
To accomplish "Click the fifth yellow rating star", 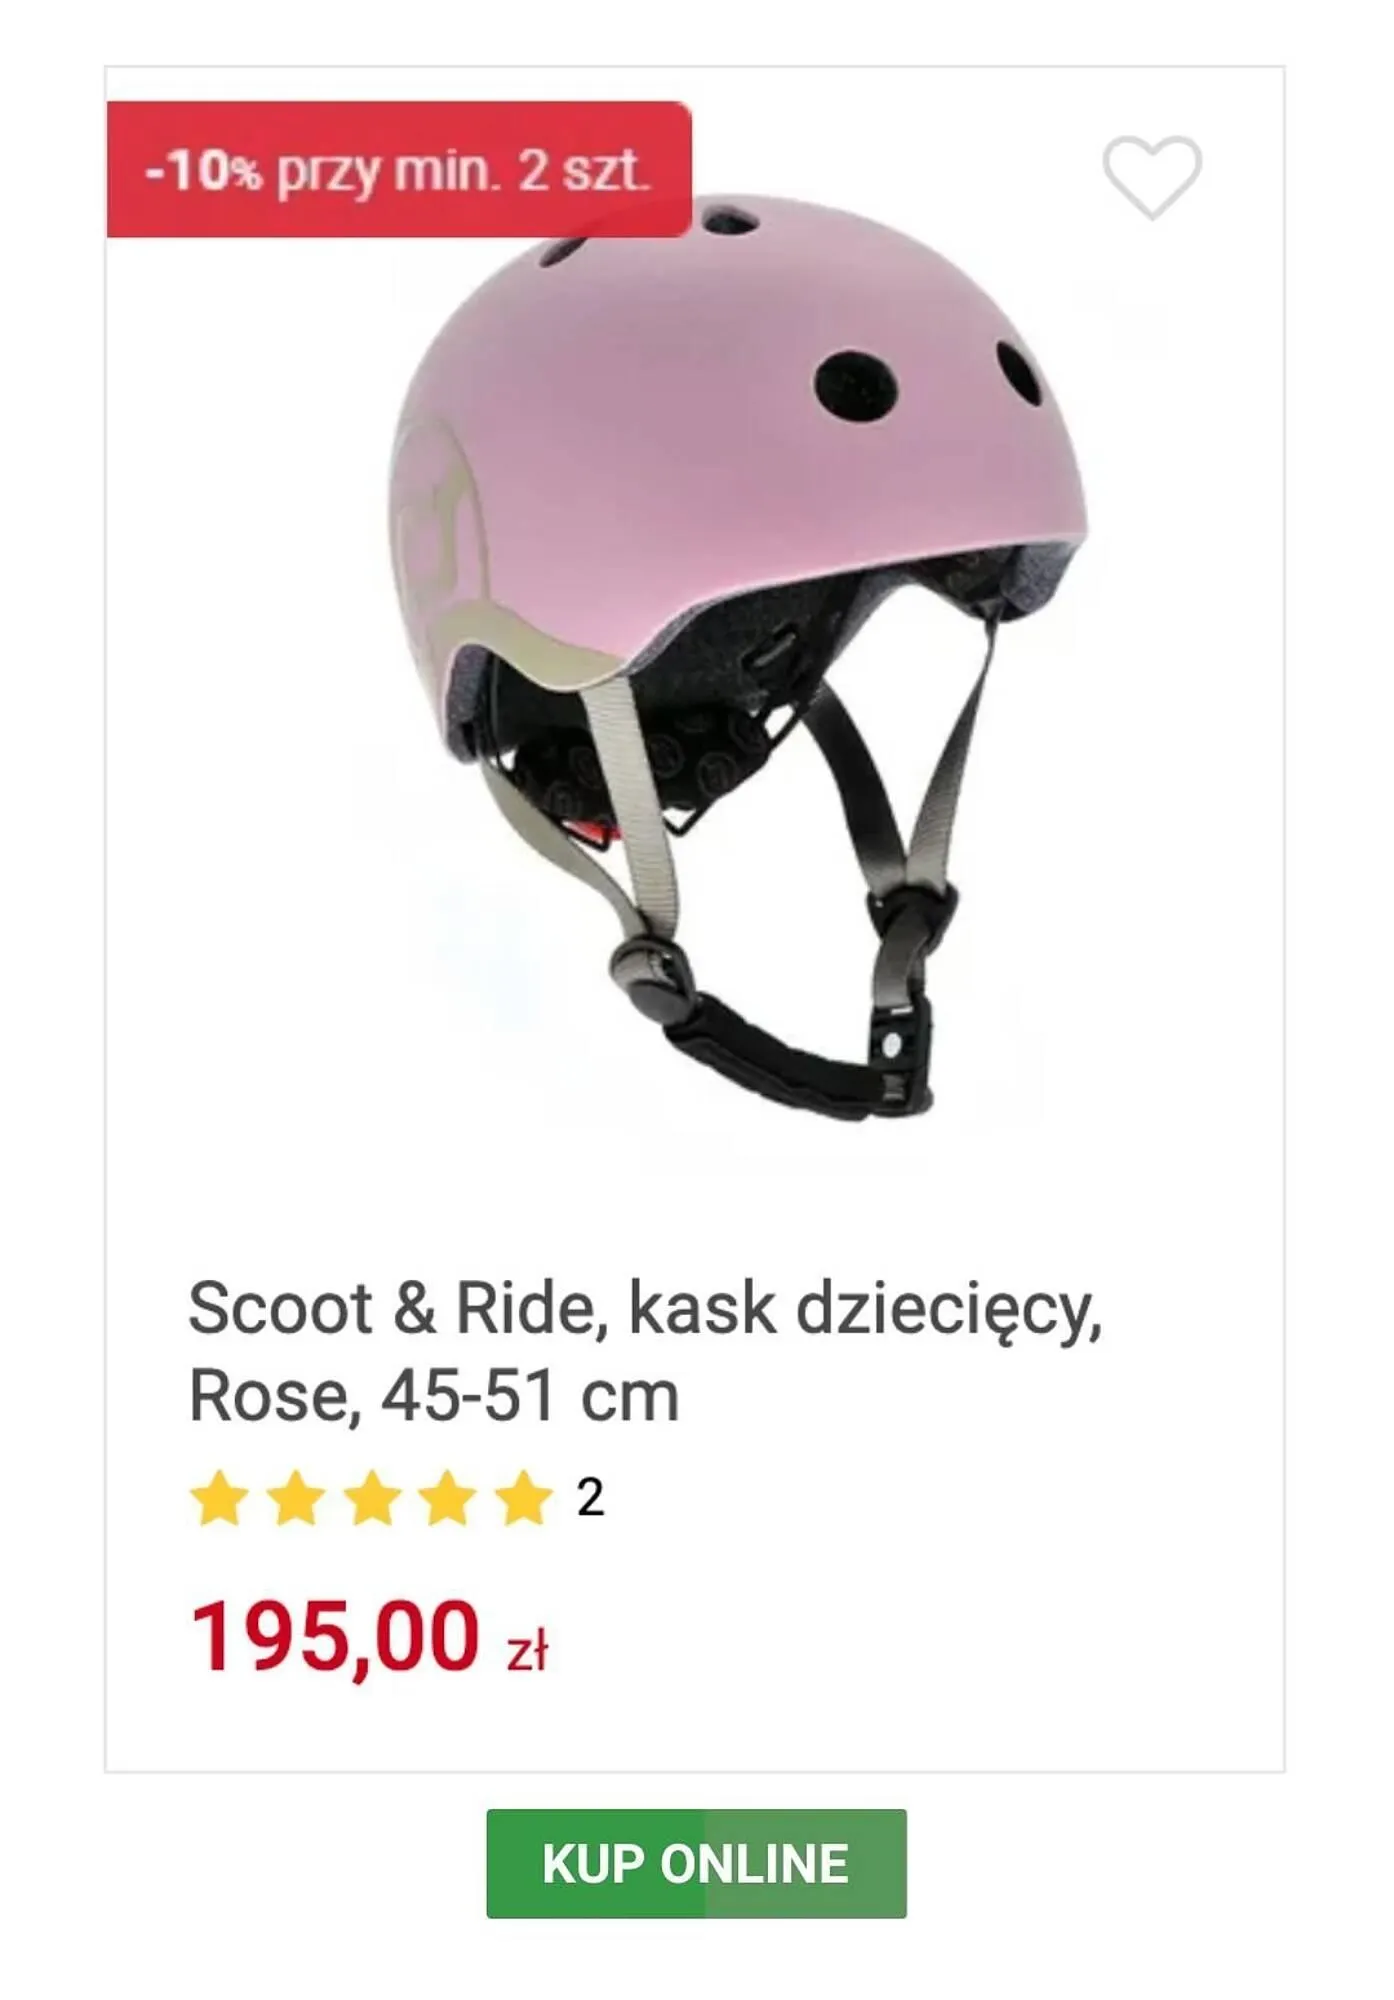I will [x=523, y=1497].
